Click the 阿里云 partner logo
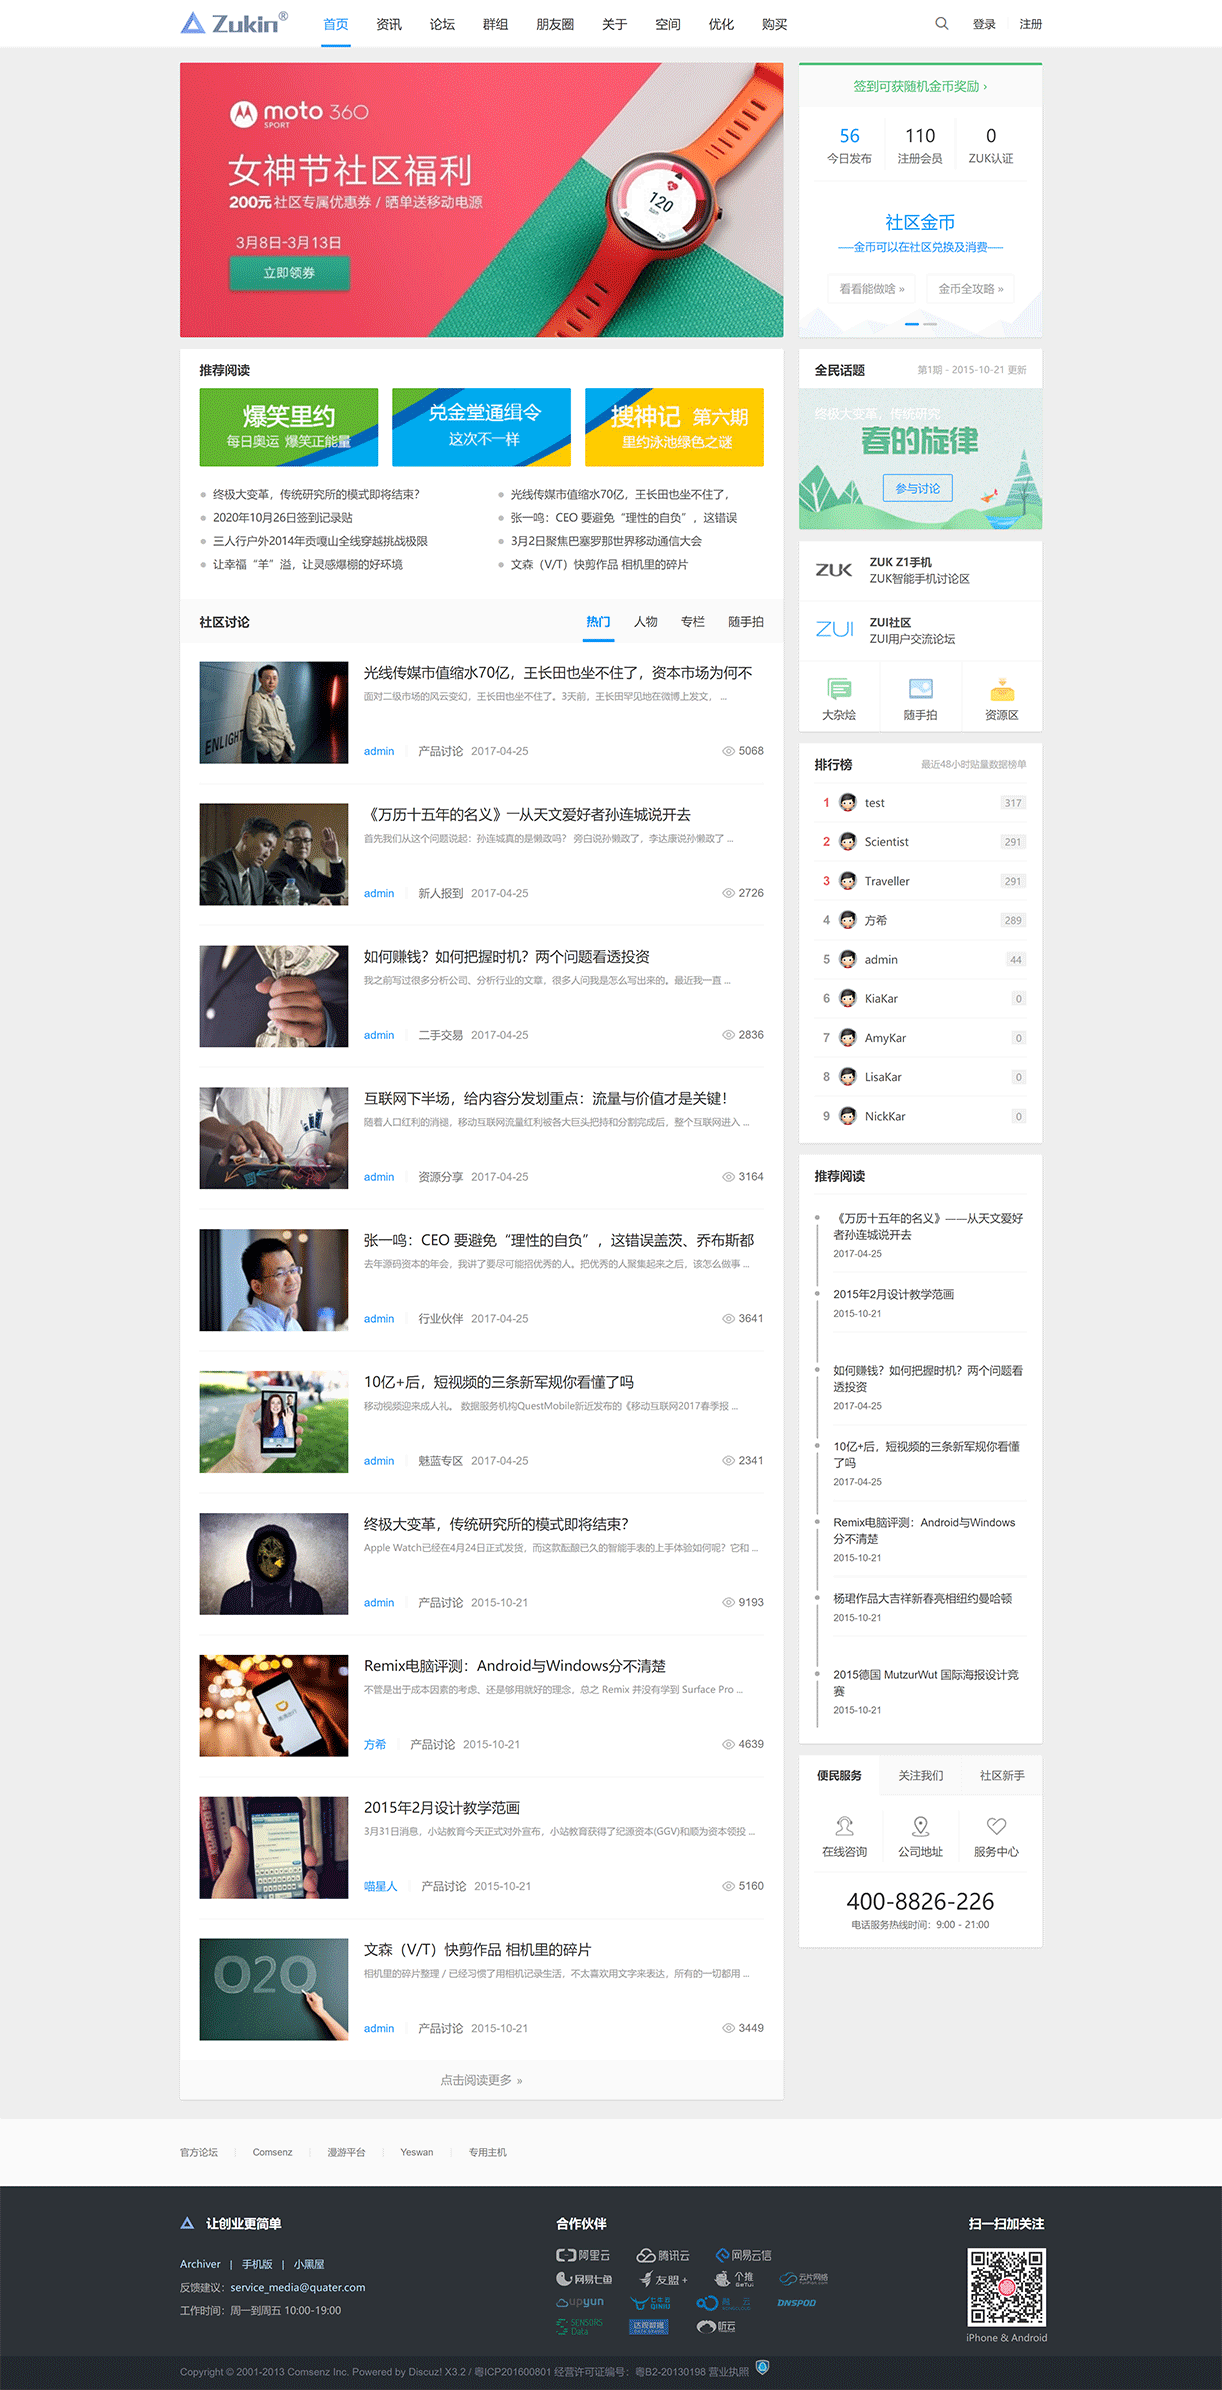The width and height of the screenshot is (1222, 2390). coord(583,2255)
